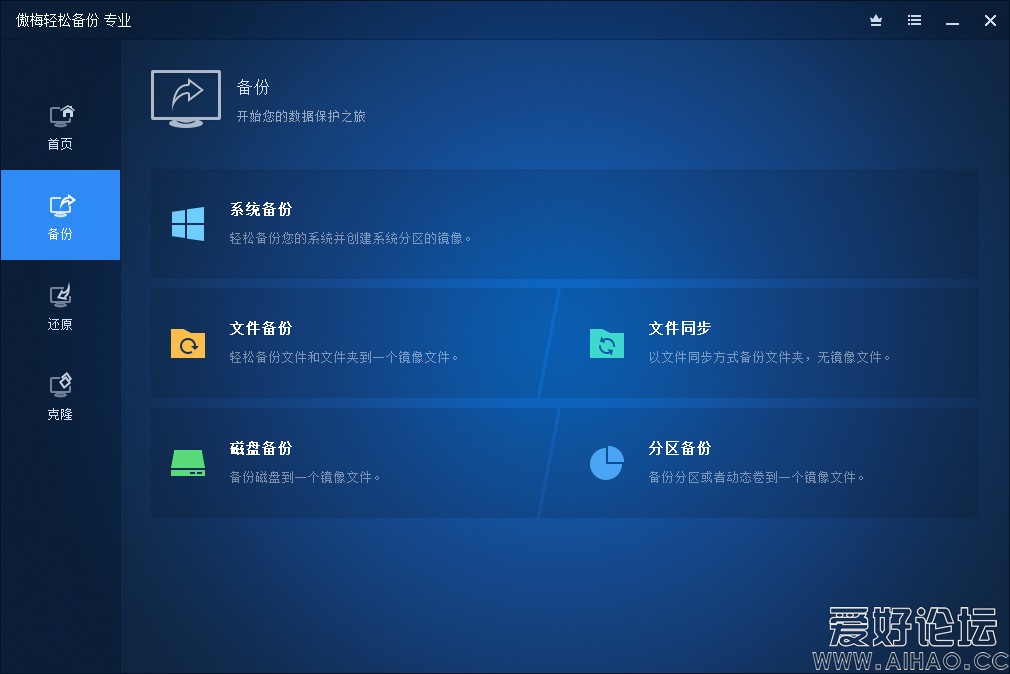Click the 备份 page heading text
This screenshot has width=1010, height=674.
coord(252,87)
